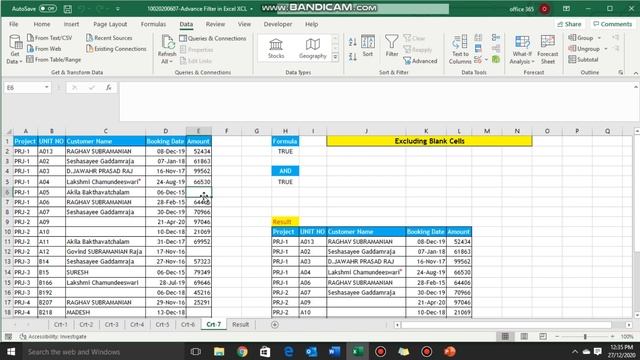Viewport: 640px width, 360px height.
Task: Add a new sheet with plus button
Action: pos(275,324)
